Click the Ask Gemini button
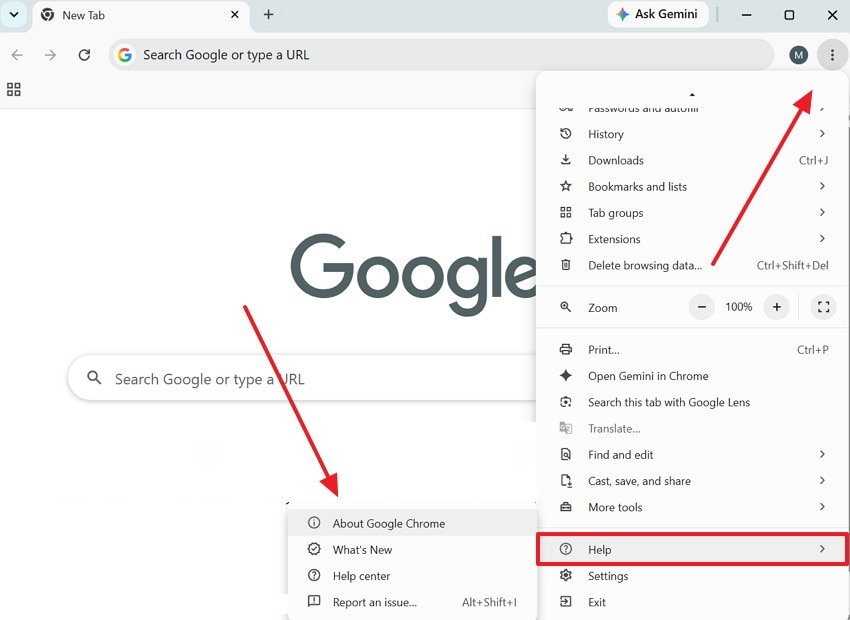The width and height of the screenshot is (850, 620). coord(658,14)
